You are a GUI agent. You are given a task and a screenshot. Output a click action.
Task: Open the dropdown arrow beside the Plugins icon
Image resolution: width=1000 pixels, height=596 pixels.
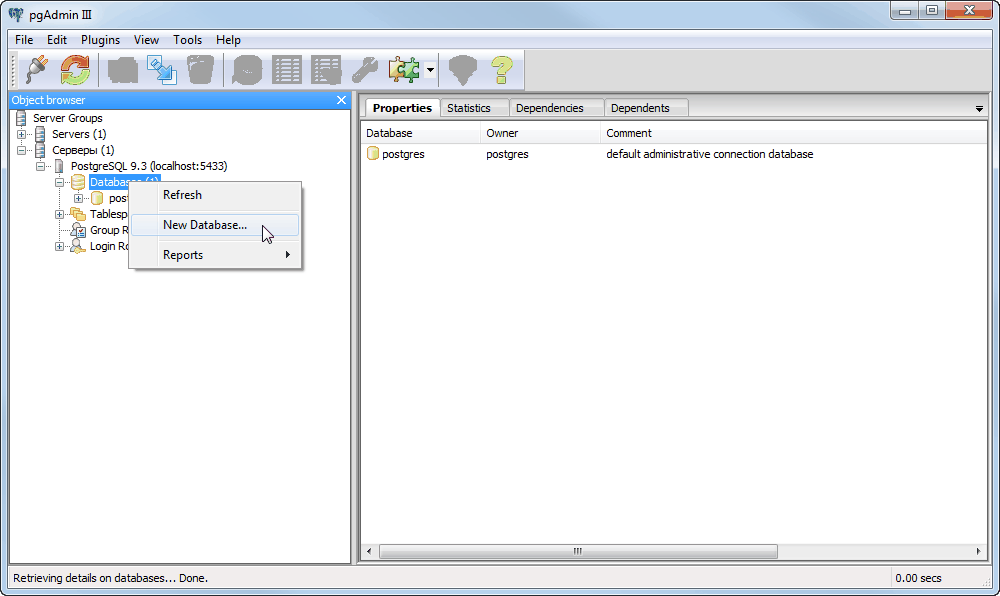430,70
